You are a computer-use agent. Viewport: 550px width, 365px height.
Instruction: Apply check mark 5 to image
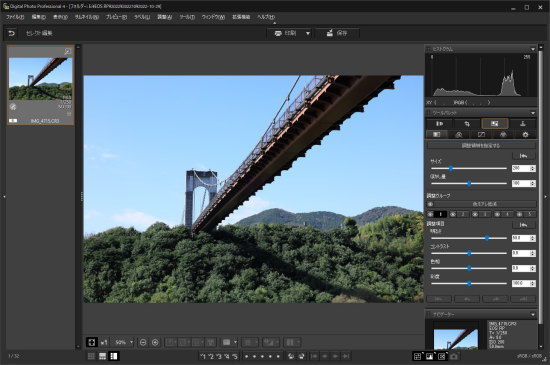point(235,356)
